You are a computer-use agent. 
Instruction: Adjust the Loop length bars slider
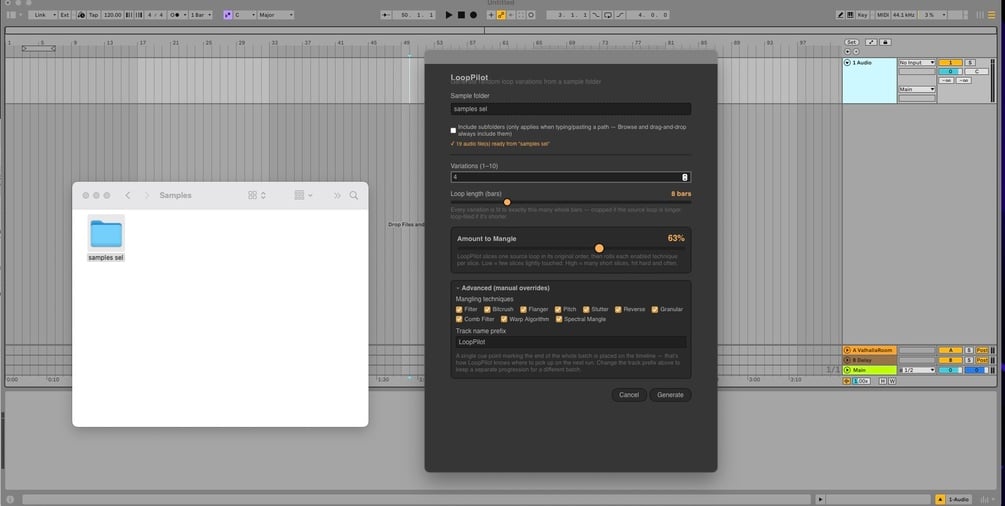507,202
